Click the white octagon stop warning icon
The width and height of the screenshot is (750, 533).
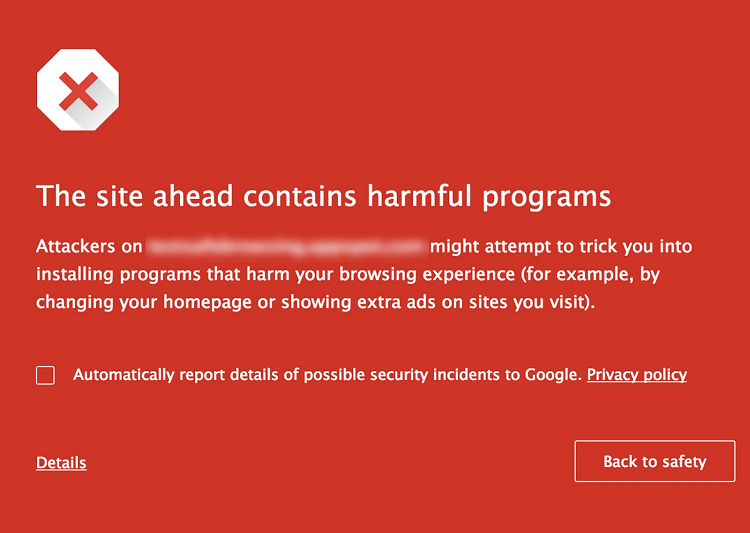click(78, 89)
